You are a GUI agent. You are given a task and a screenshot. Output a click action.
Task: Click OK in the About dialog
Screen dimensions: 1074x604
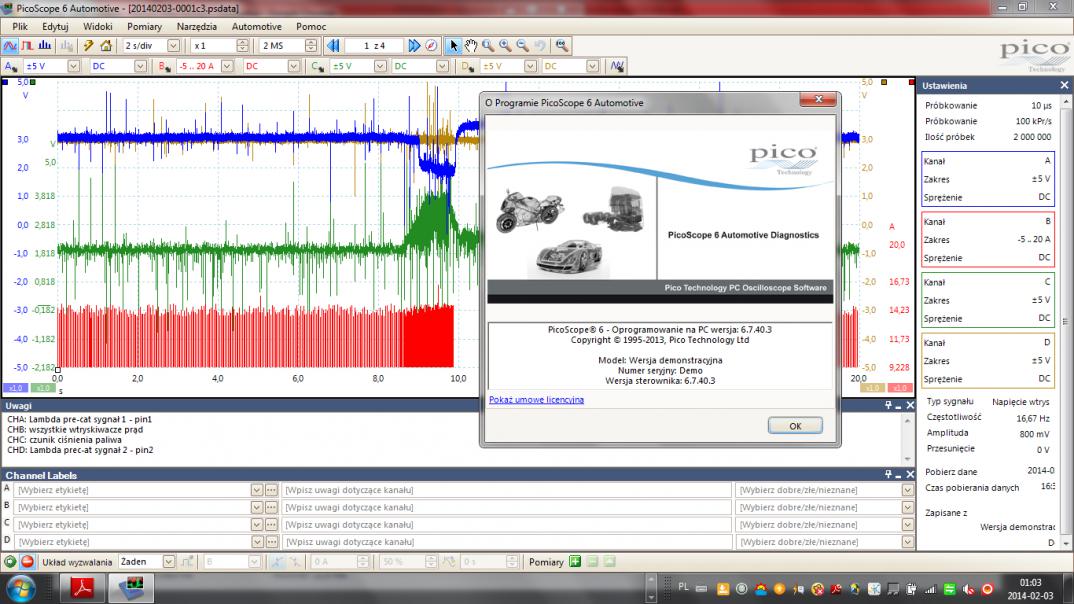point(795,426)
